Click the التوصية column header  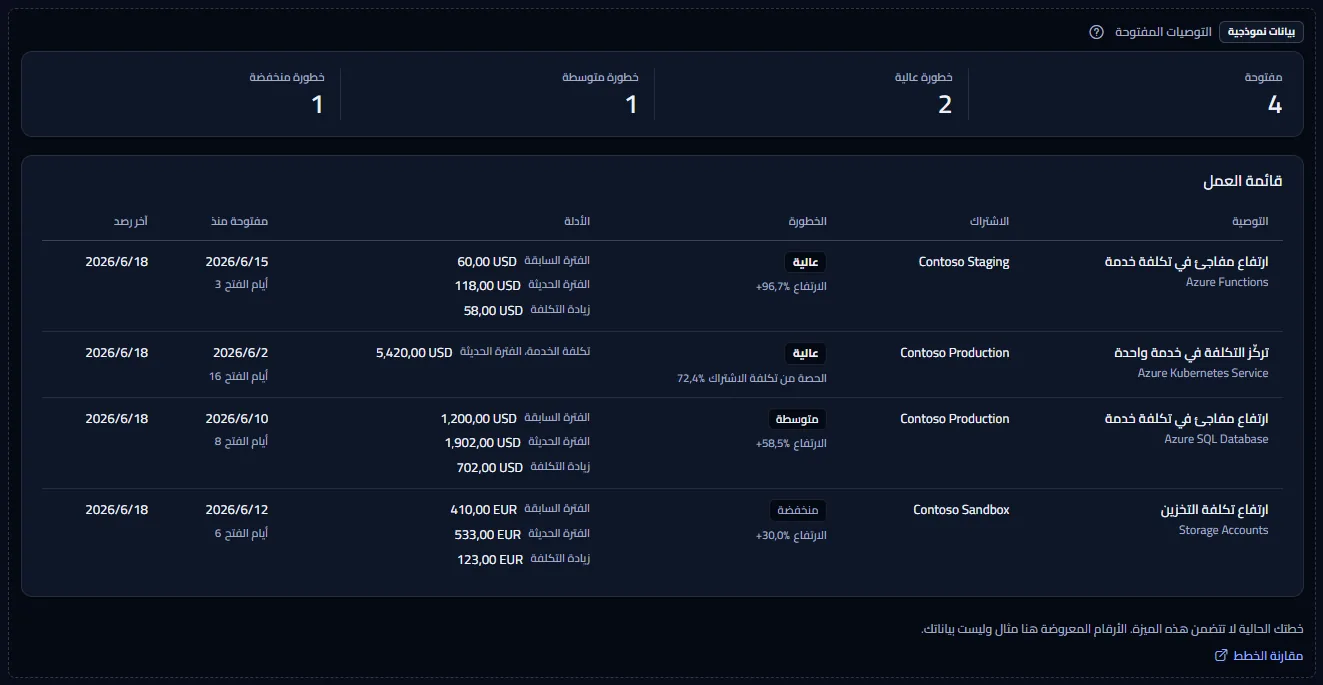[x=1249, y=221]
